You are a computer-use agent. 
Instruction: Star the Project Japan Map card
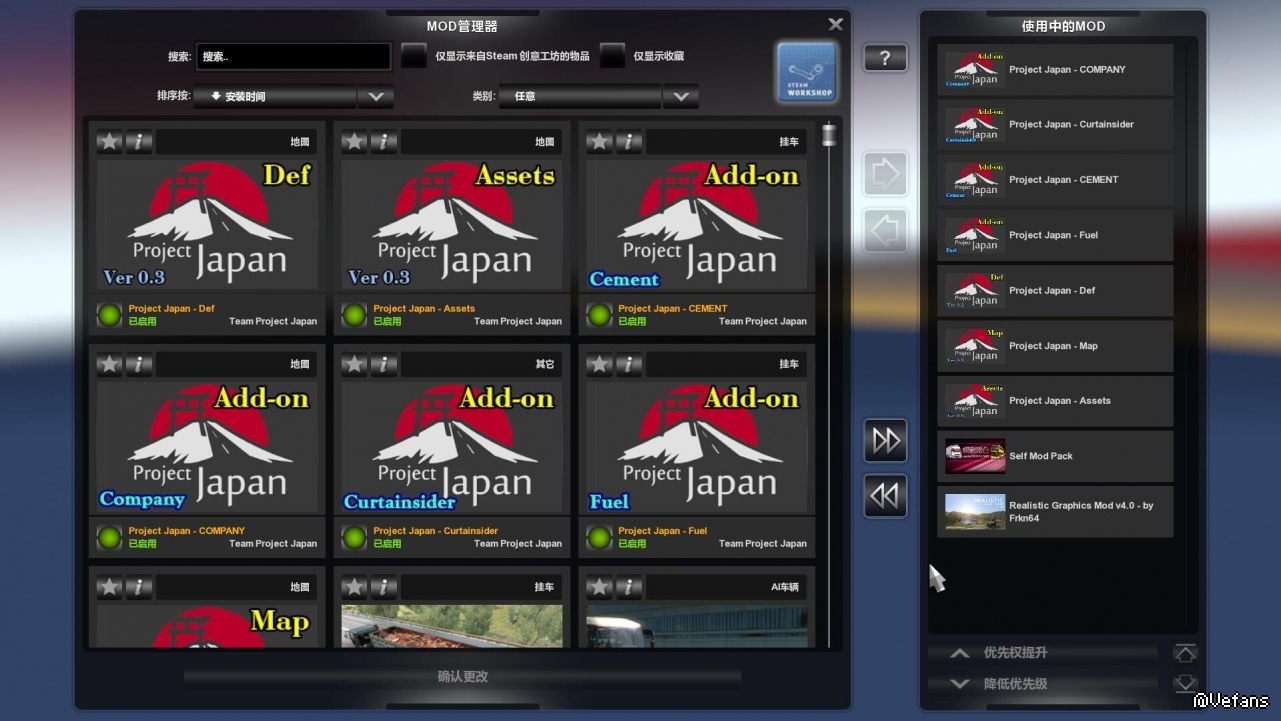(109, 587)
